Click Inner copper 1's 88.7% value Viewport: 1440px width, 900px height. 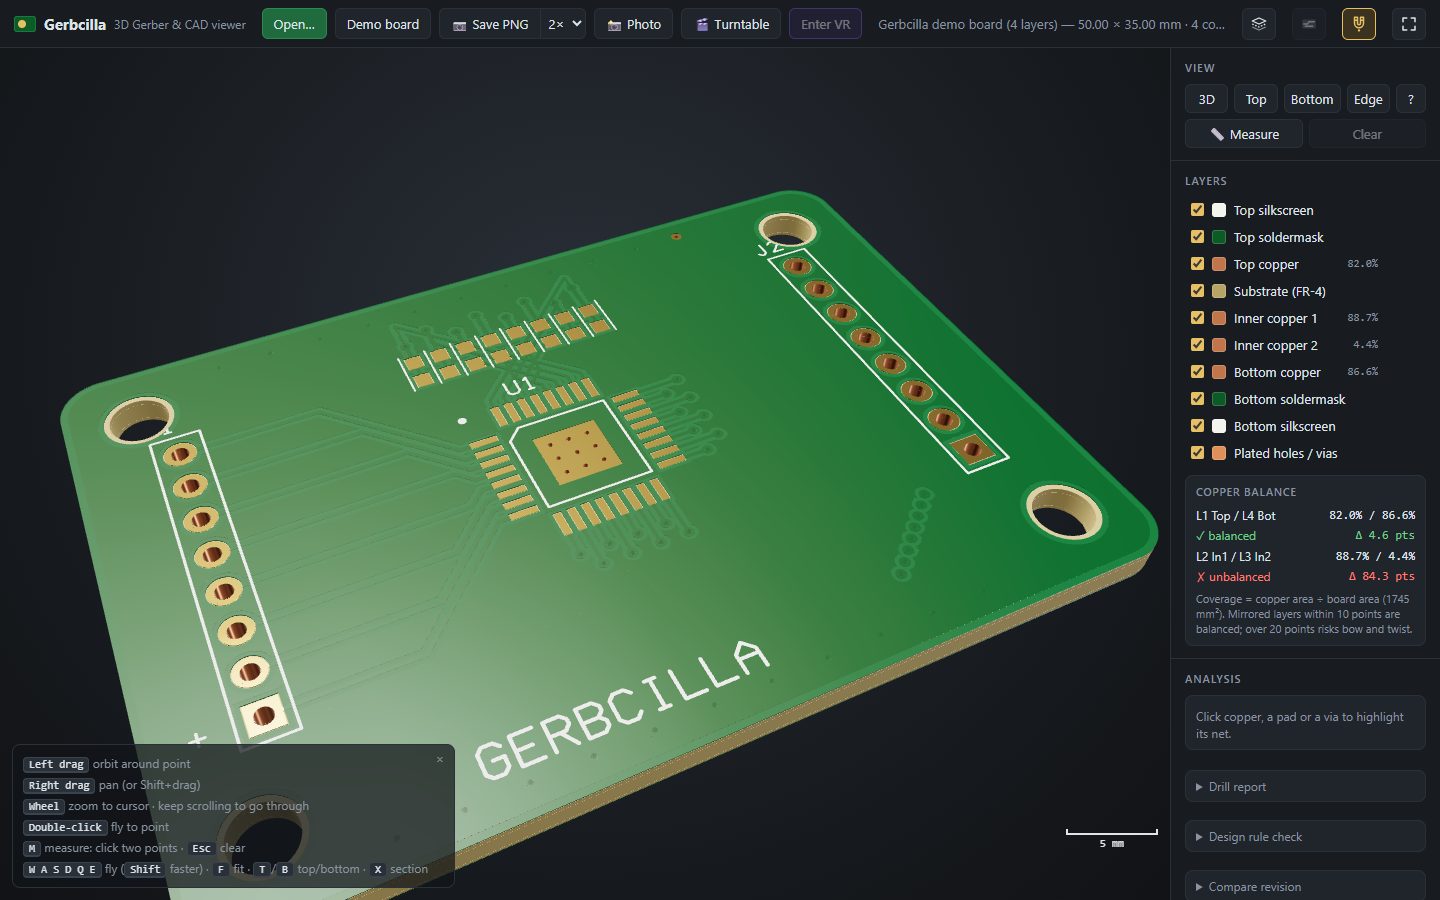pyautogui.click(x=1362, y=318)
